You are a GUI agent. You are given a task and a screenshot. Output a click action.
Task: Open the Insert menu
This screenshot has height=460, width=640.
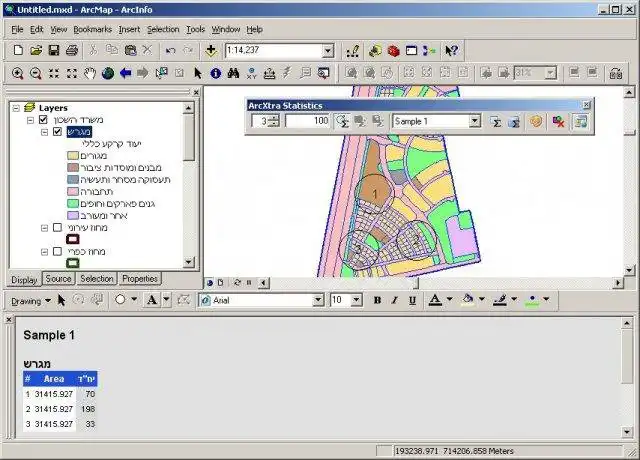coord(129,29)
